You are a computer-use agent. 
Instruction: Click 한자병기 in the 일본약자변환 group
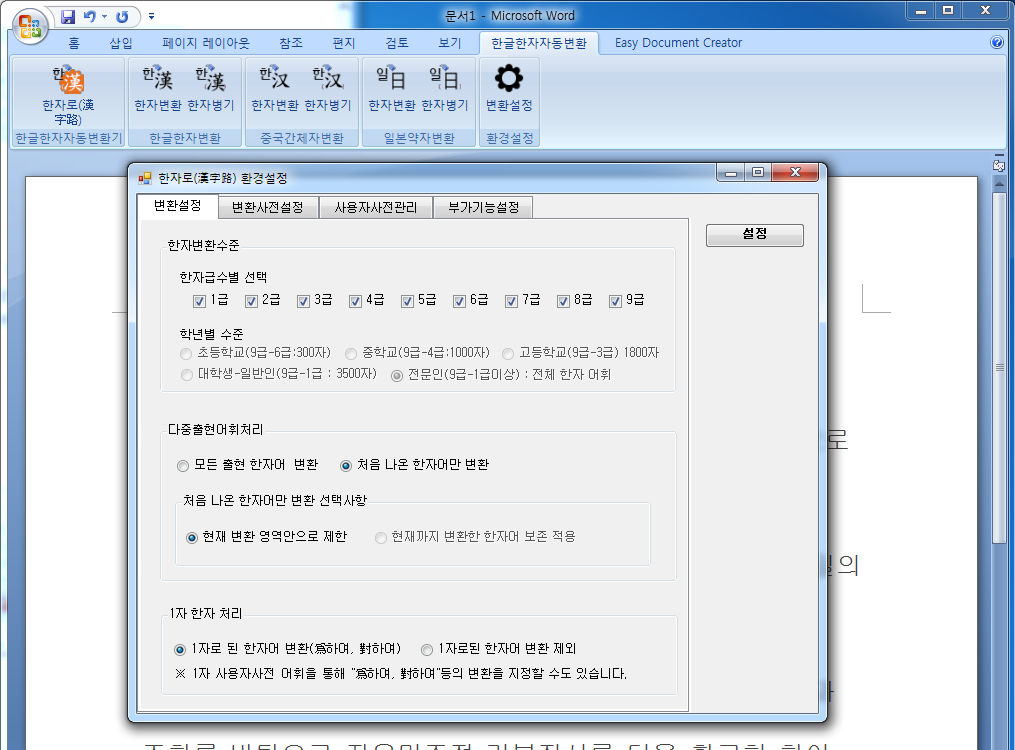[x=444, y=90]
